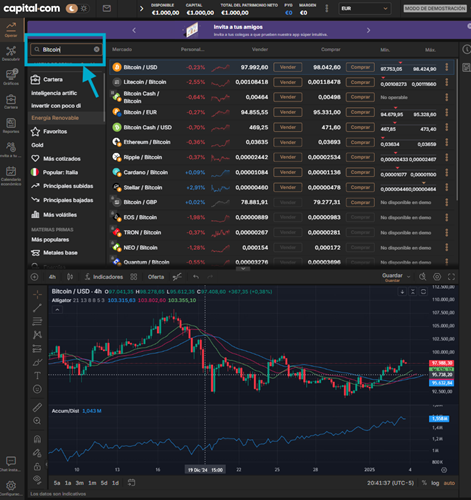Open the Cartera icon in left sidebar
Image resolution: width=471 pixels, height=500 pixels.
[11, 102]
